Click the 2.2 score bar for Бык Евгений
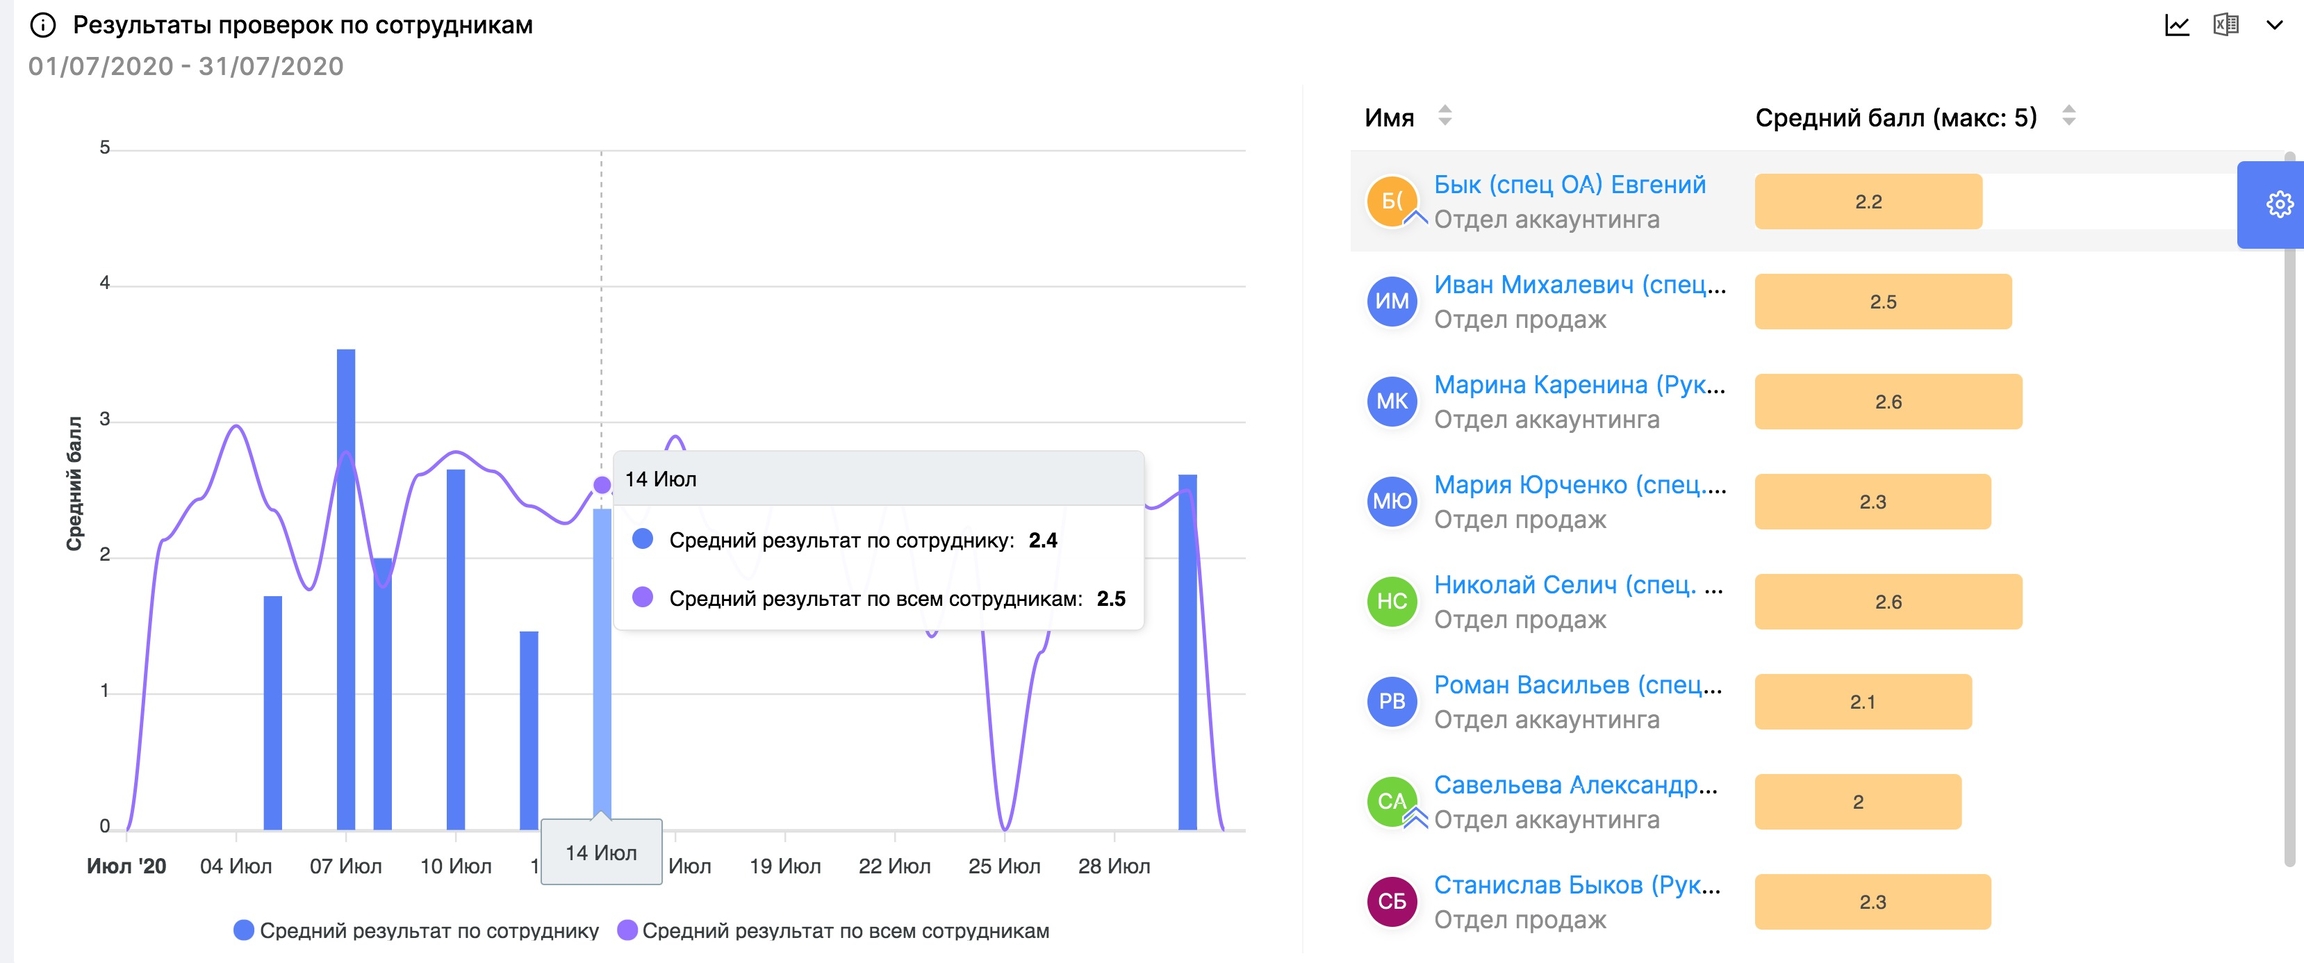Image resolution: width=2304 pixels, height=963 pixels. click(x=1867, y=201)
